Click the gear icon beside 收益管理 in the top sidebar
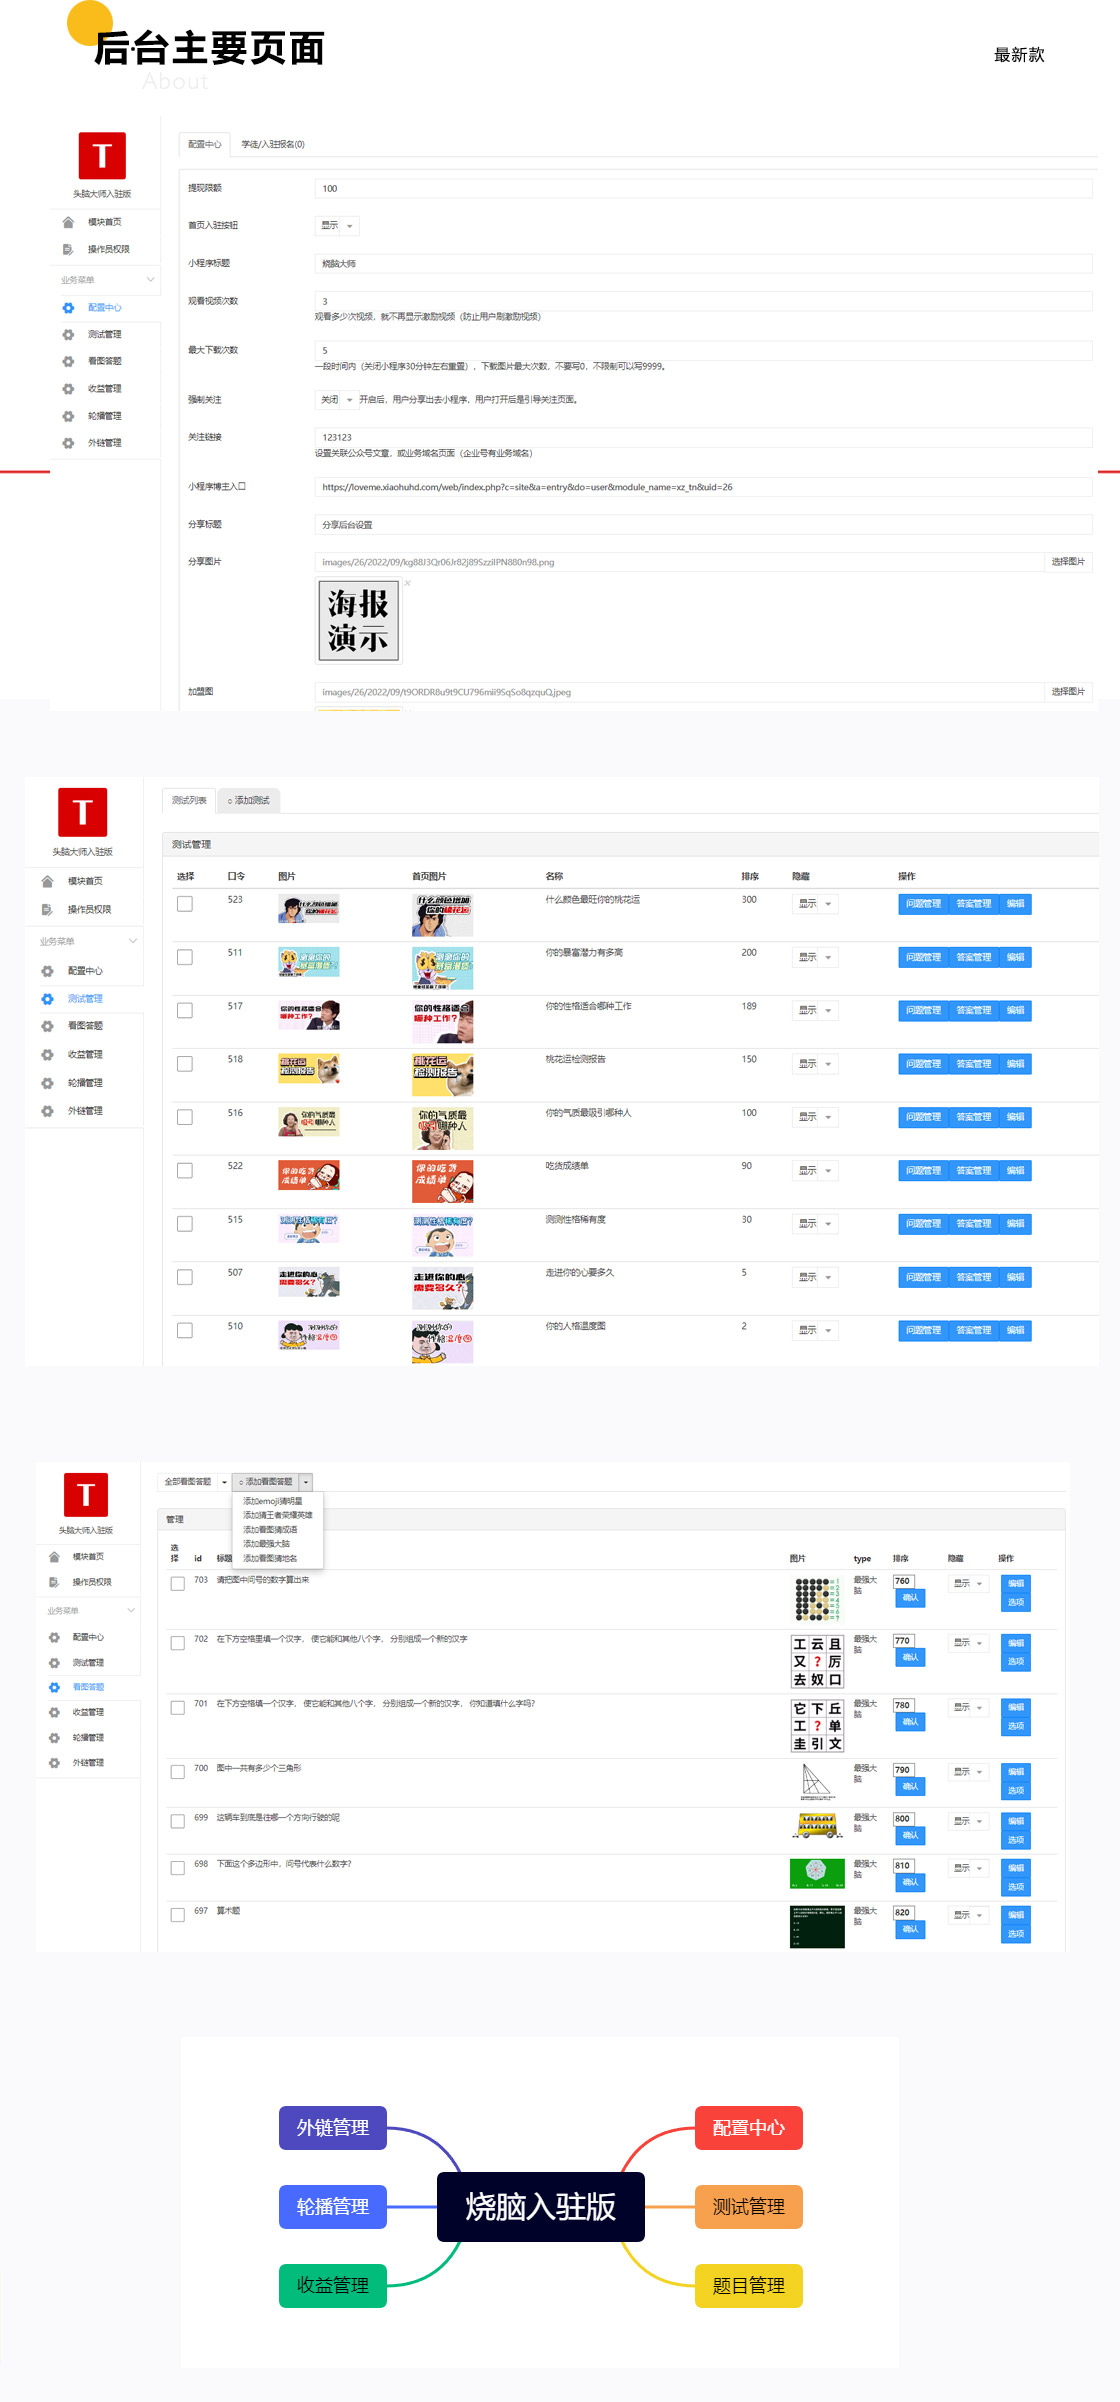The height and width of the screenshot is (2402, 1120). point(68,389)
